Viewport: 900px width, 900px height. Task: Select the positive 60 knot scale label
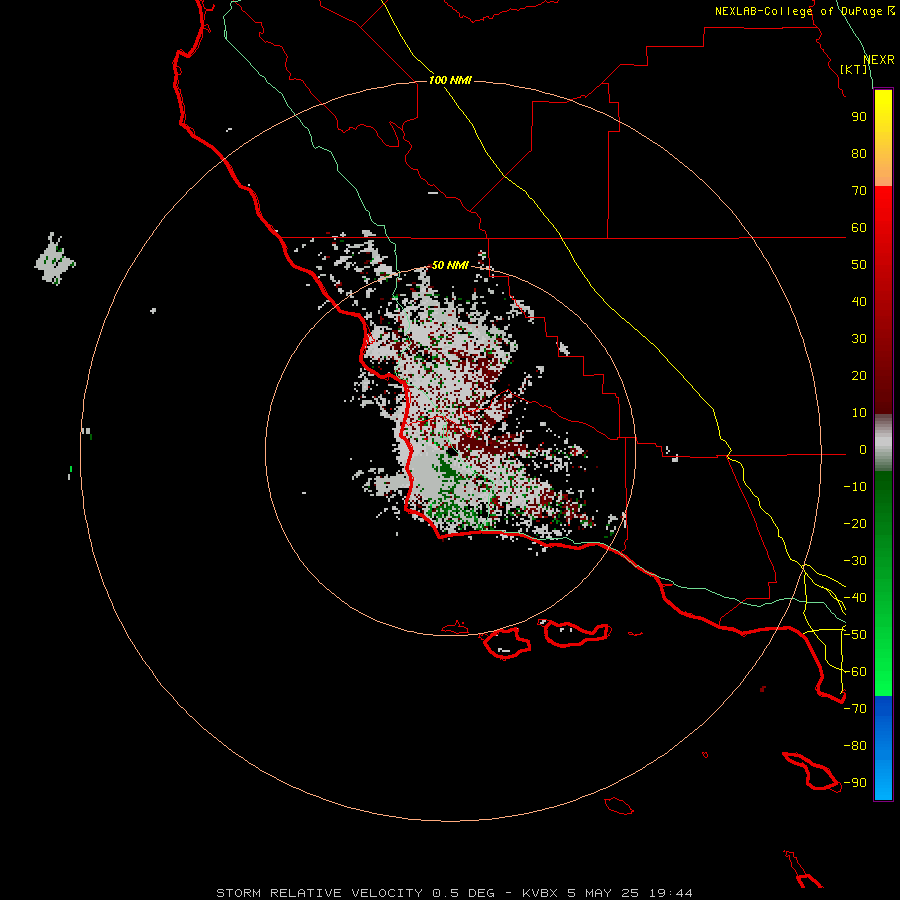[x=859, y=228]
